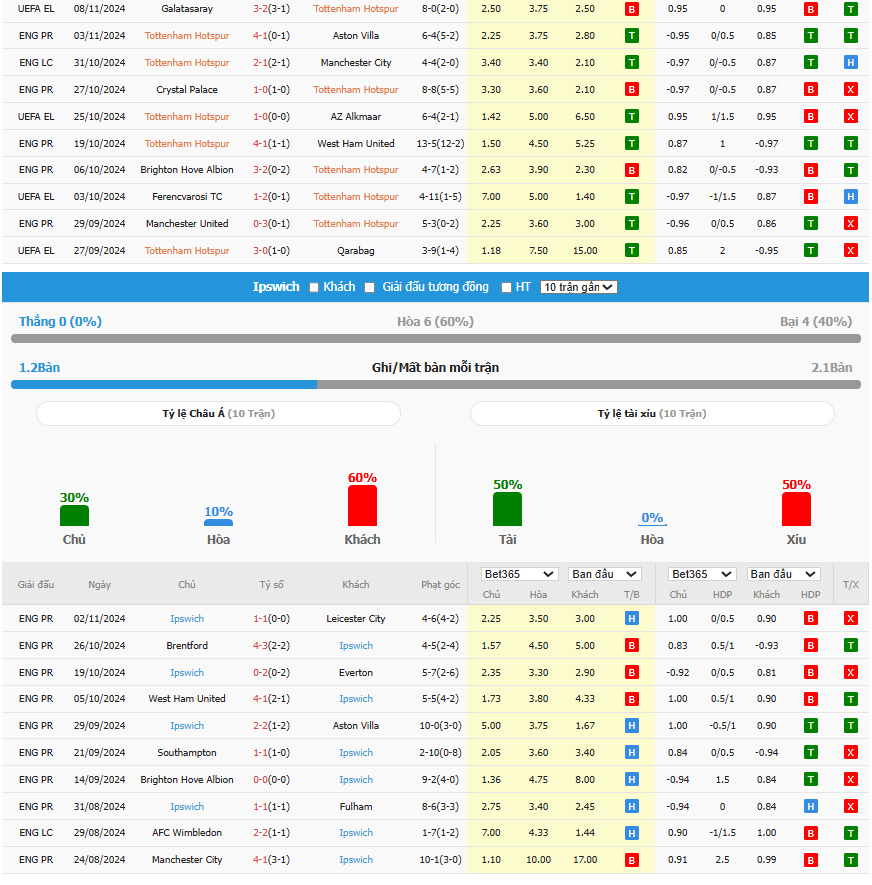Click the red 50% Xỉu chart bar
This screenshot has height=885, width=872.
[796, 509]
